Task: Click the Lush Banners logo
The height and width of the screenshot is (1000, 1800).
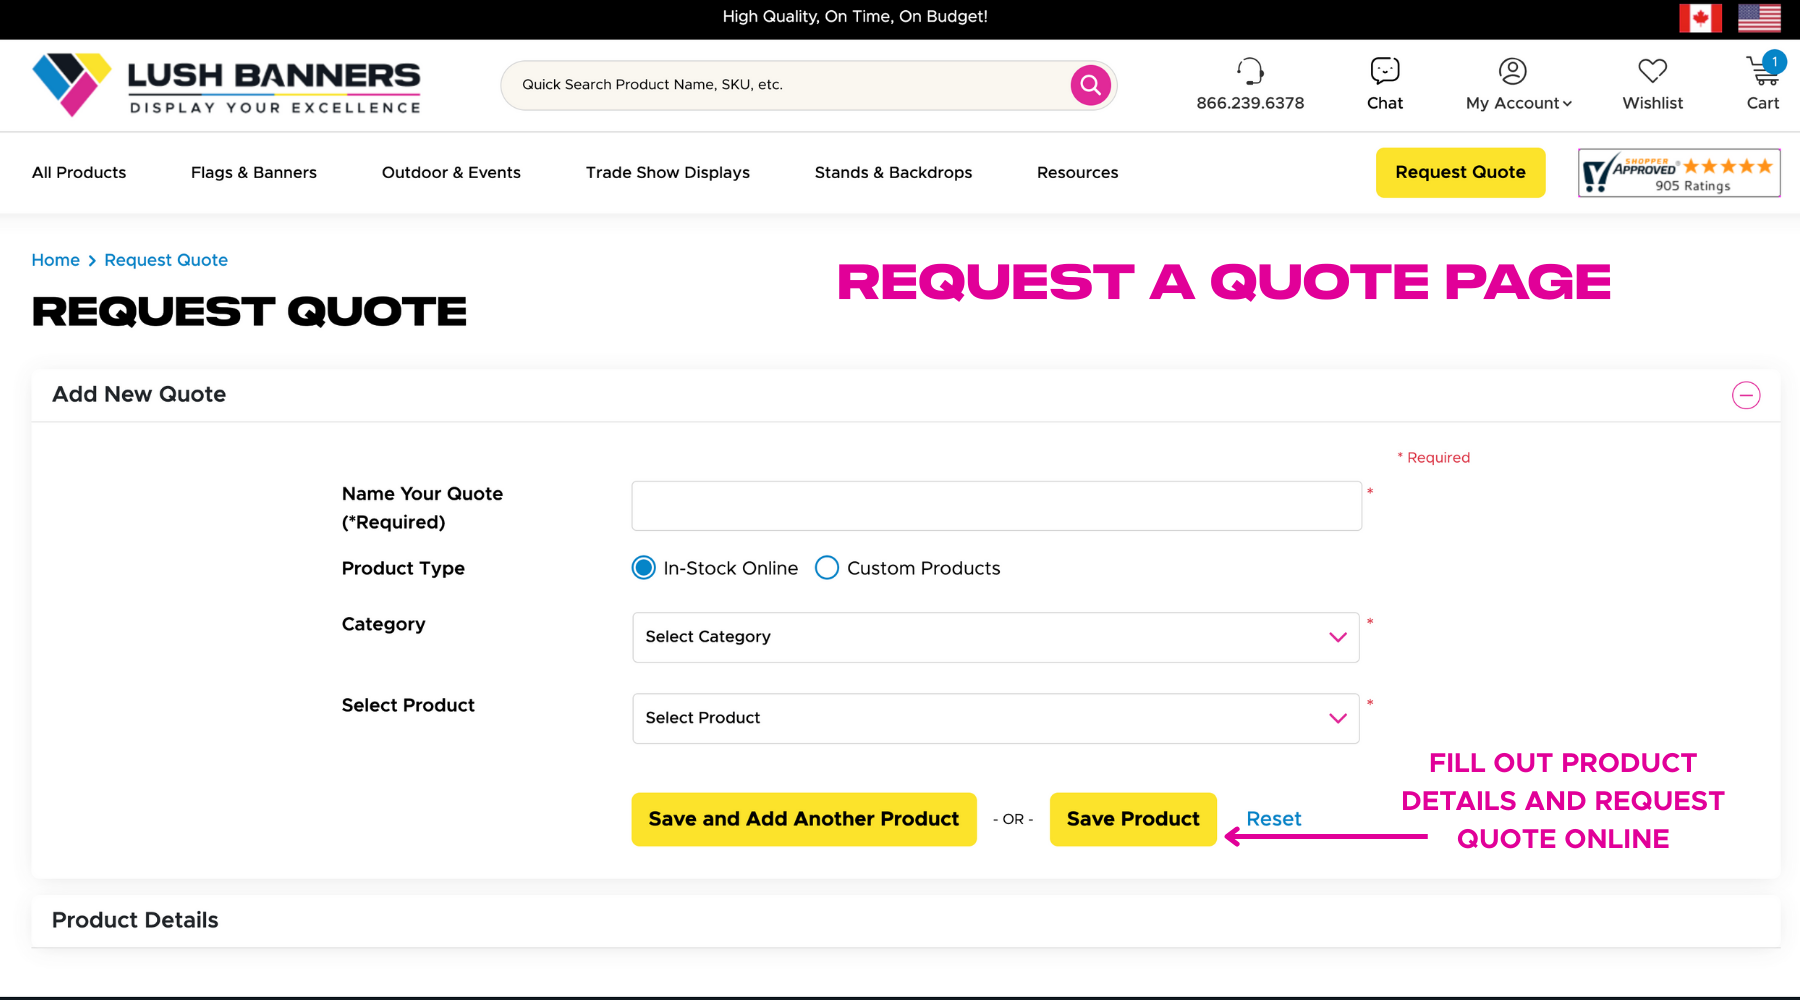Action: (x=226, y=85)
